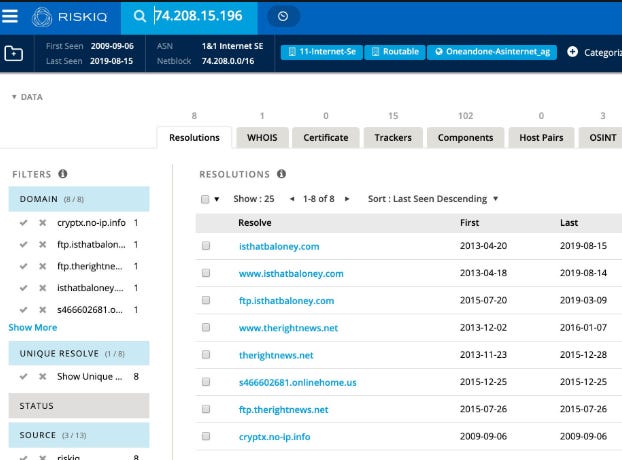Click the add-to-project folder icon
This screenshot has height=460, width=622.
coord(13,54)
